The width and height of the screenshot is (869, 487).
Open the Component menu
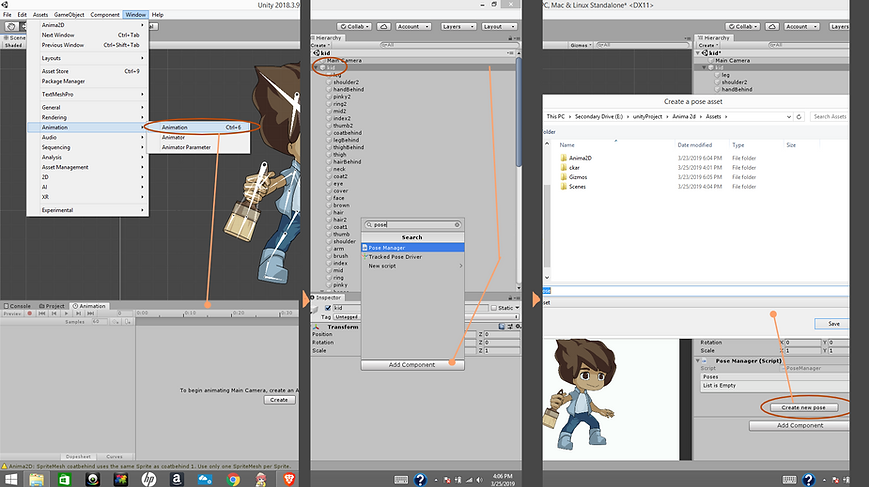click(105, 14)
